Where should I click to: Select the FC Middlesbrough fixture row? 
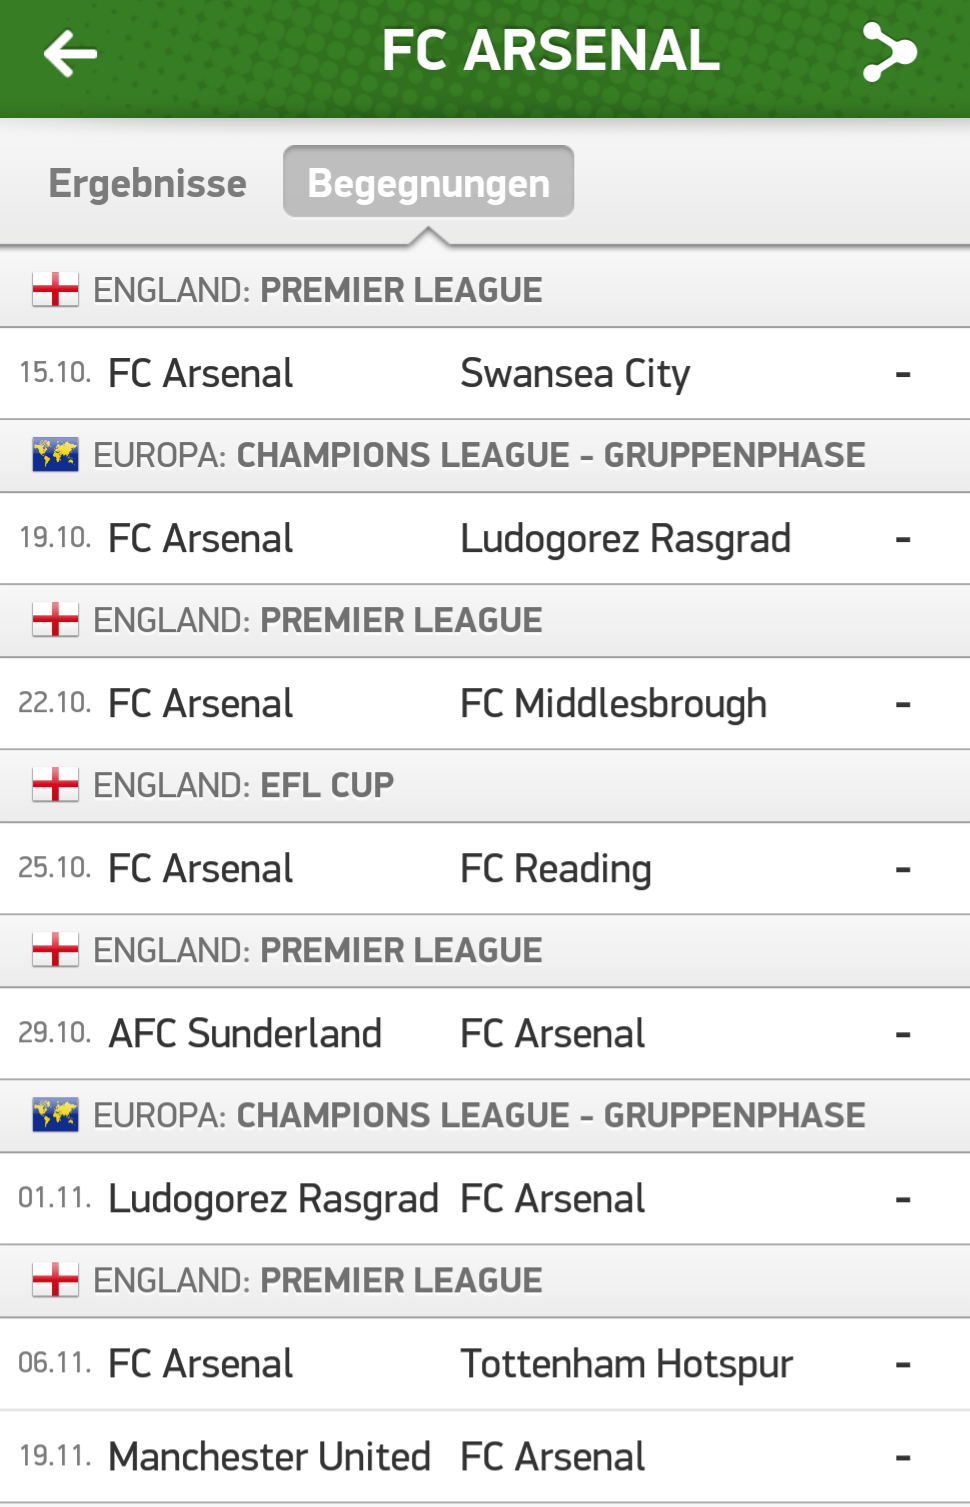tap(485, 704)
